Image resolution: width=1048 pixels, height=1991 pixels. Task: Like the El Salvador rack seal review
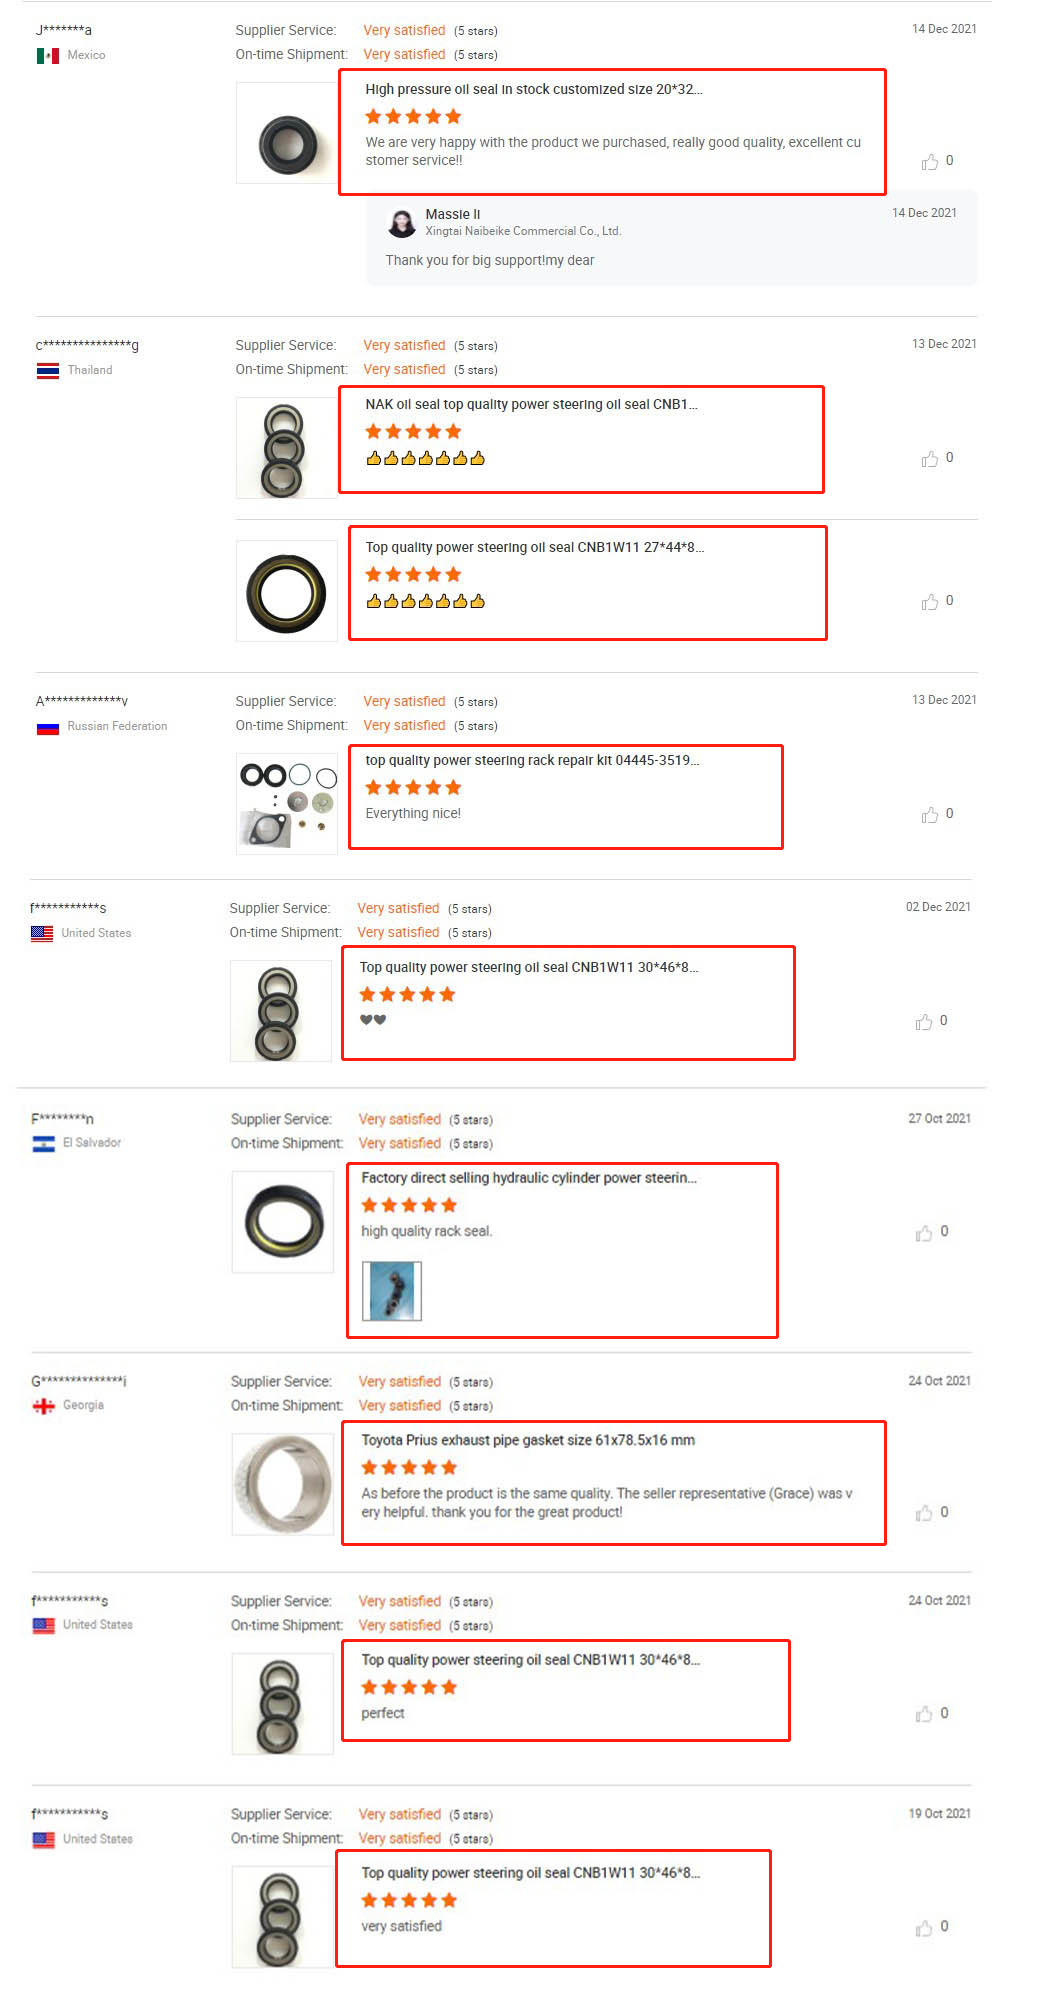pyautogui.click(x=924, y=1233)
